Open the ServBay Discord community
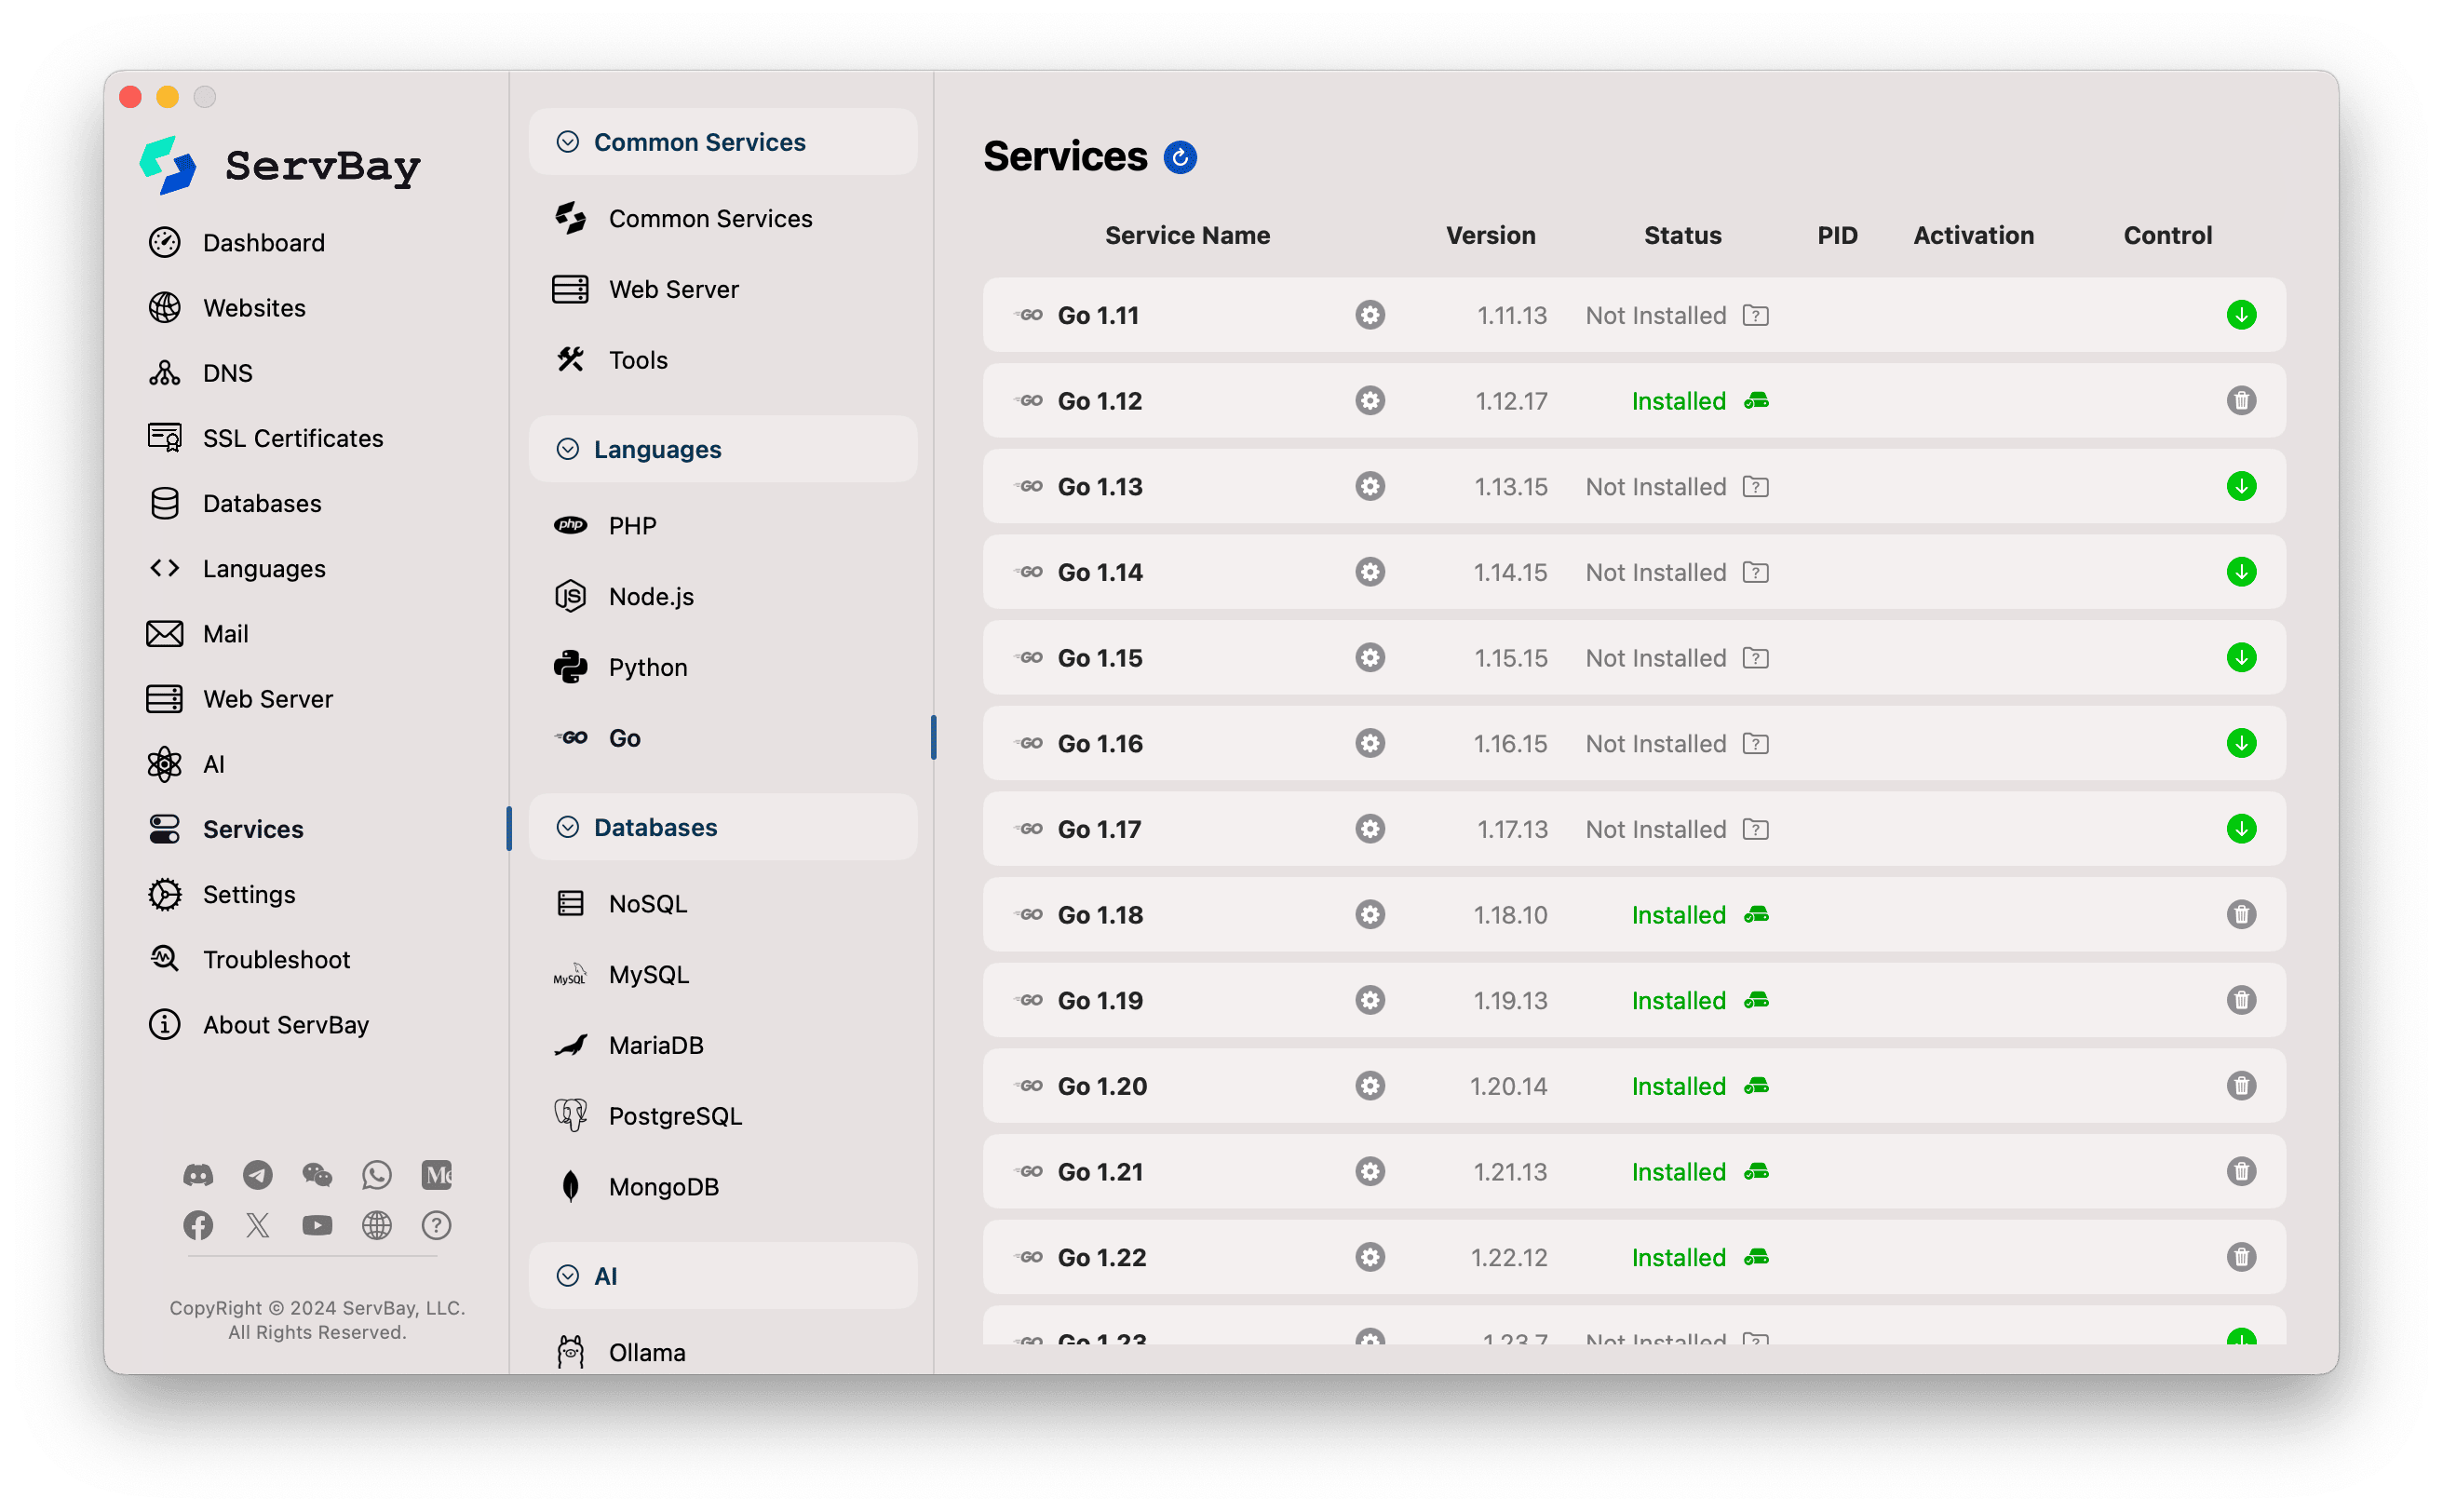This screenshot has height=1512, width=2443. [x=198, y=1175]
